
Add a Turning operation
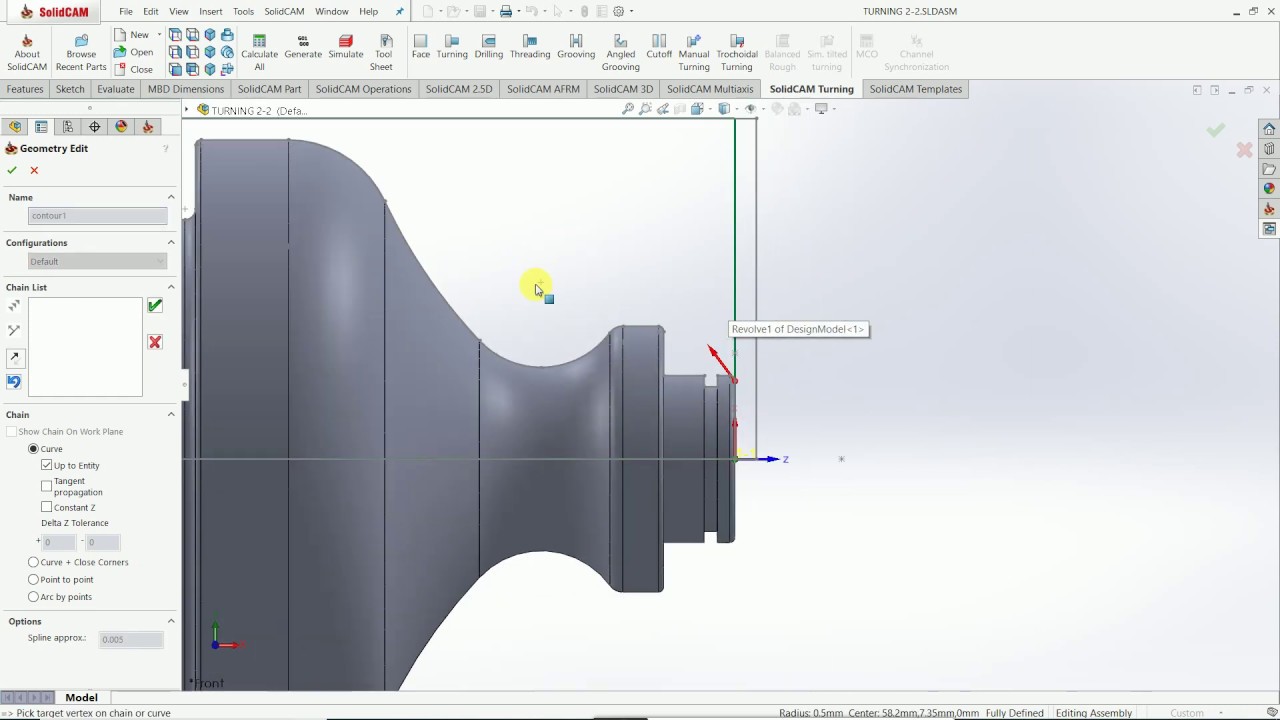tap(452, 47)
